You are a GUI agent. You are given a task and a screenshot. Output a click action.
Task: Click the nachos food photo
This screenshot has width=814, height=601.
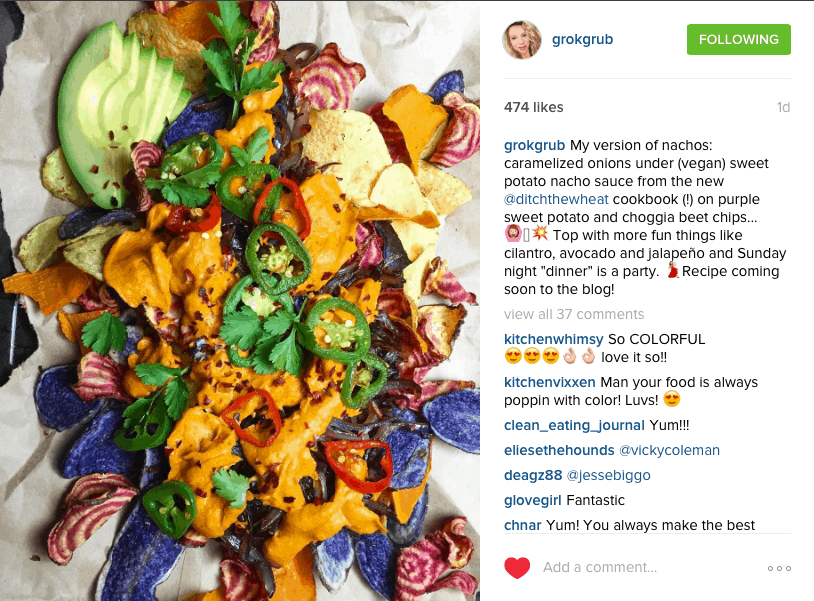(x=240, y=300)
